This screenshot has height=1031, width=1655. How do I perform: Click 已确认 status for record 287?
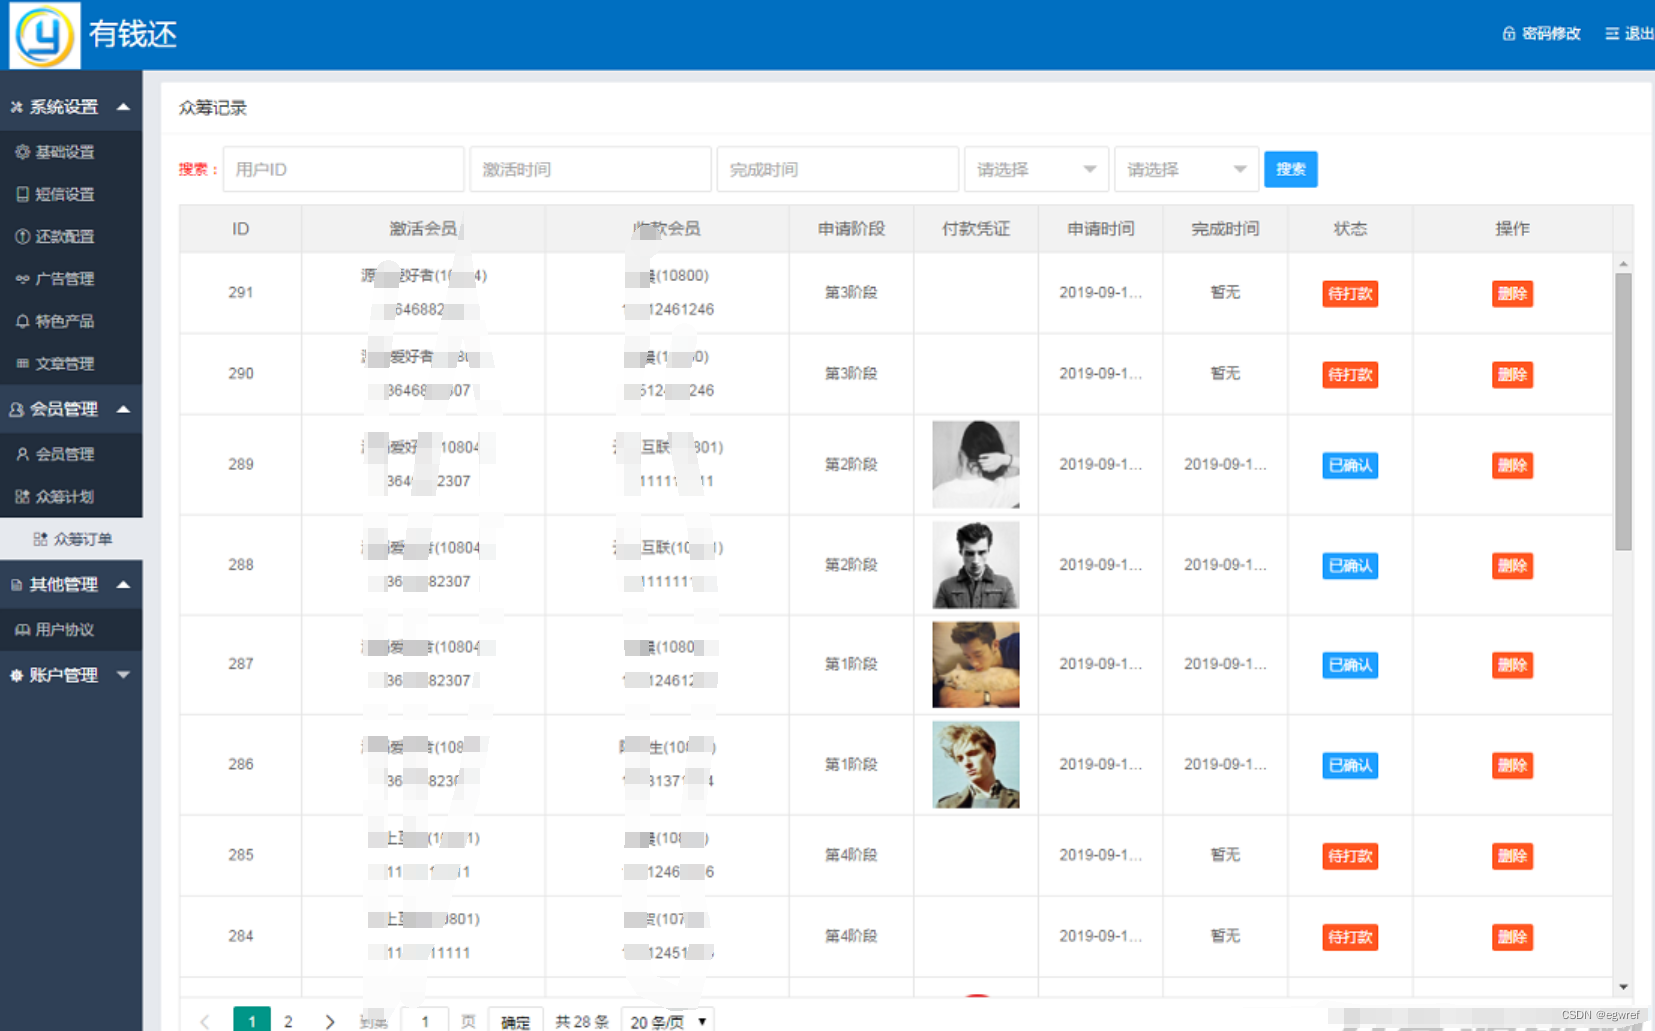pos(1350,665)
